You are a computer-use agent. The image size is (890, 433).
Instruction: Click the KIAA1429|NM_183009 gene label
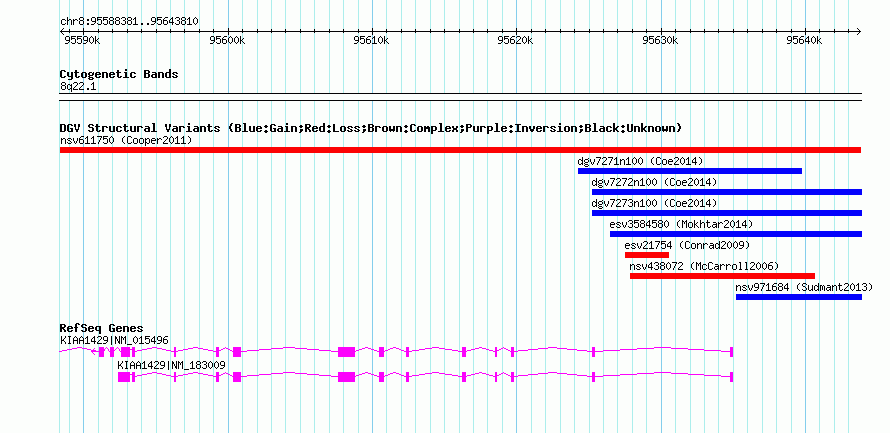click(x=171, y=365)
